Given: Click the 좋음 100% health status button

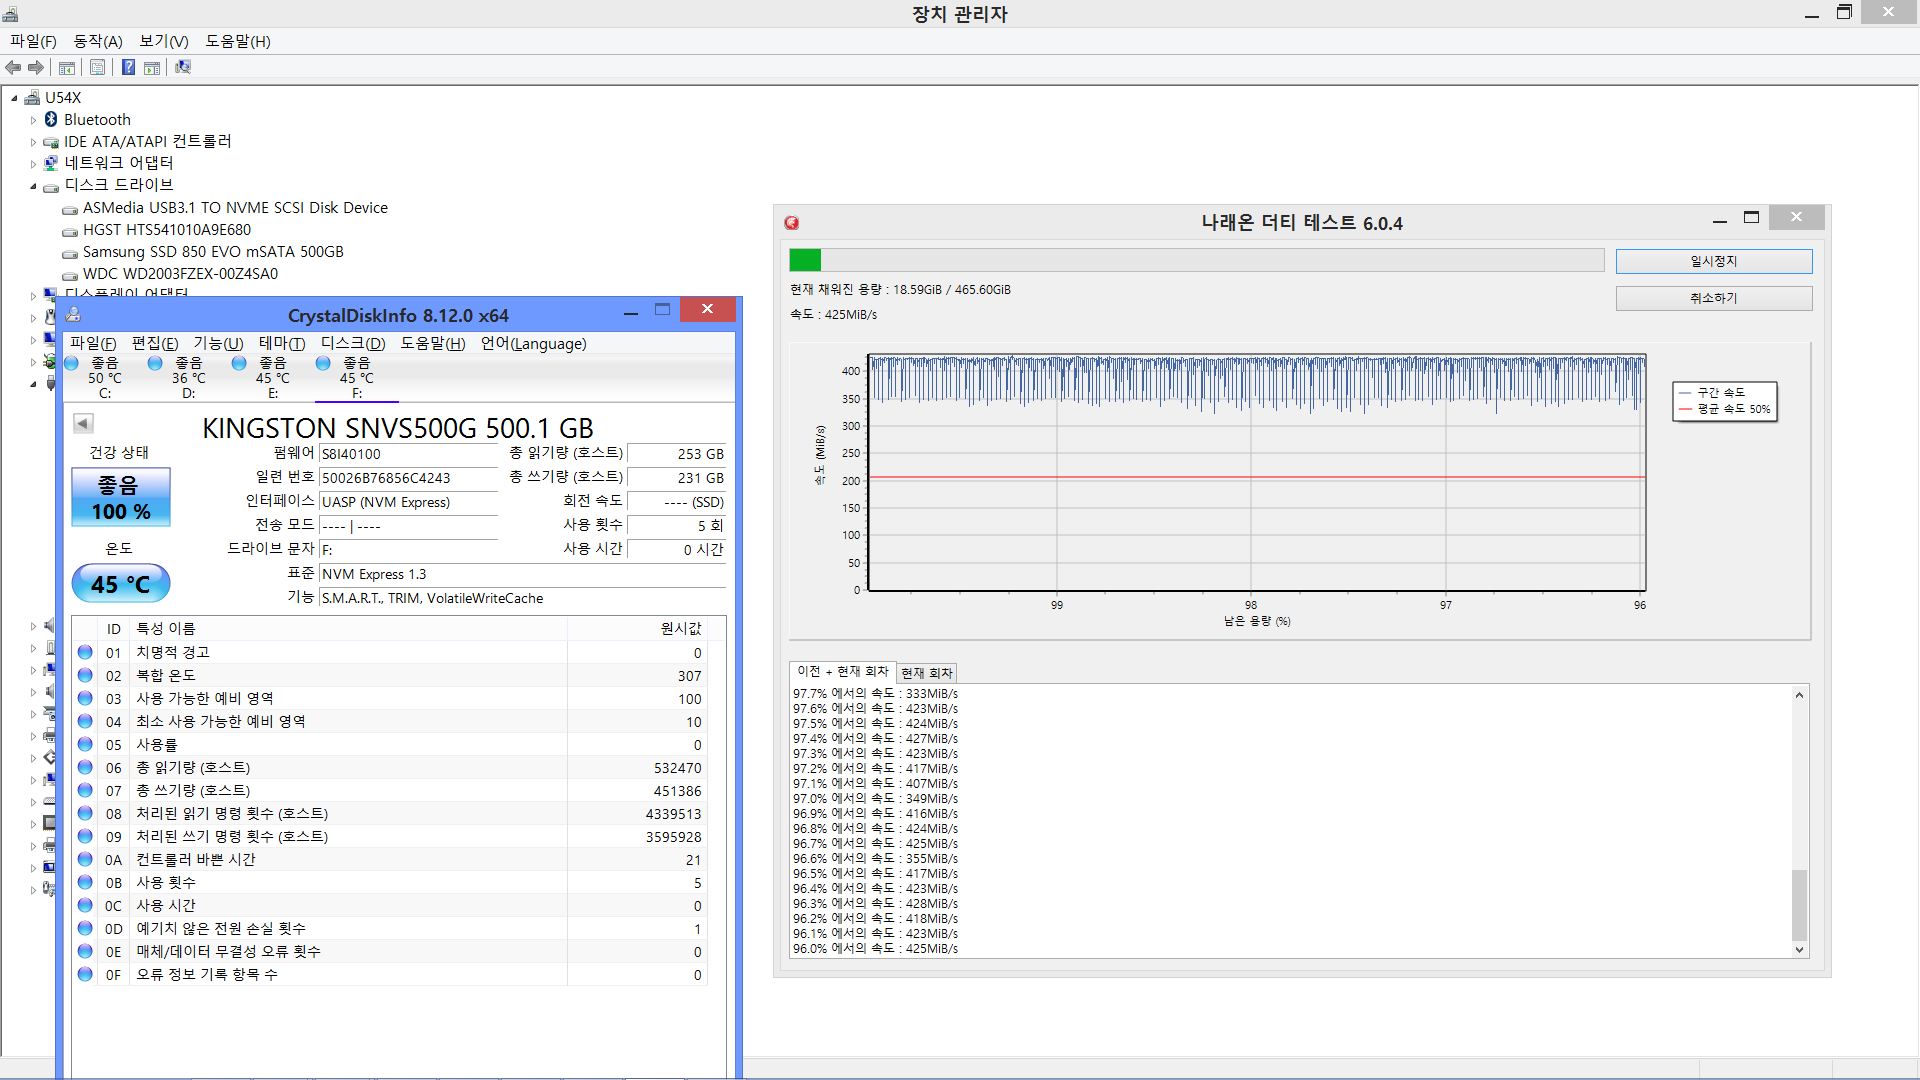Looking at the screenshot, I should point(121,497).
